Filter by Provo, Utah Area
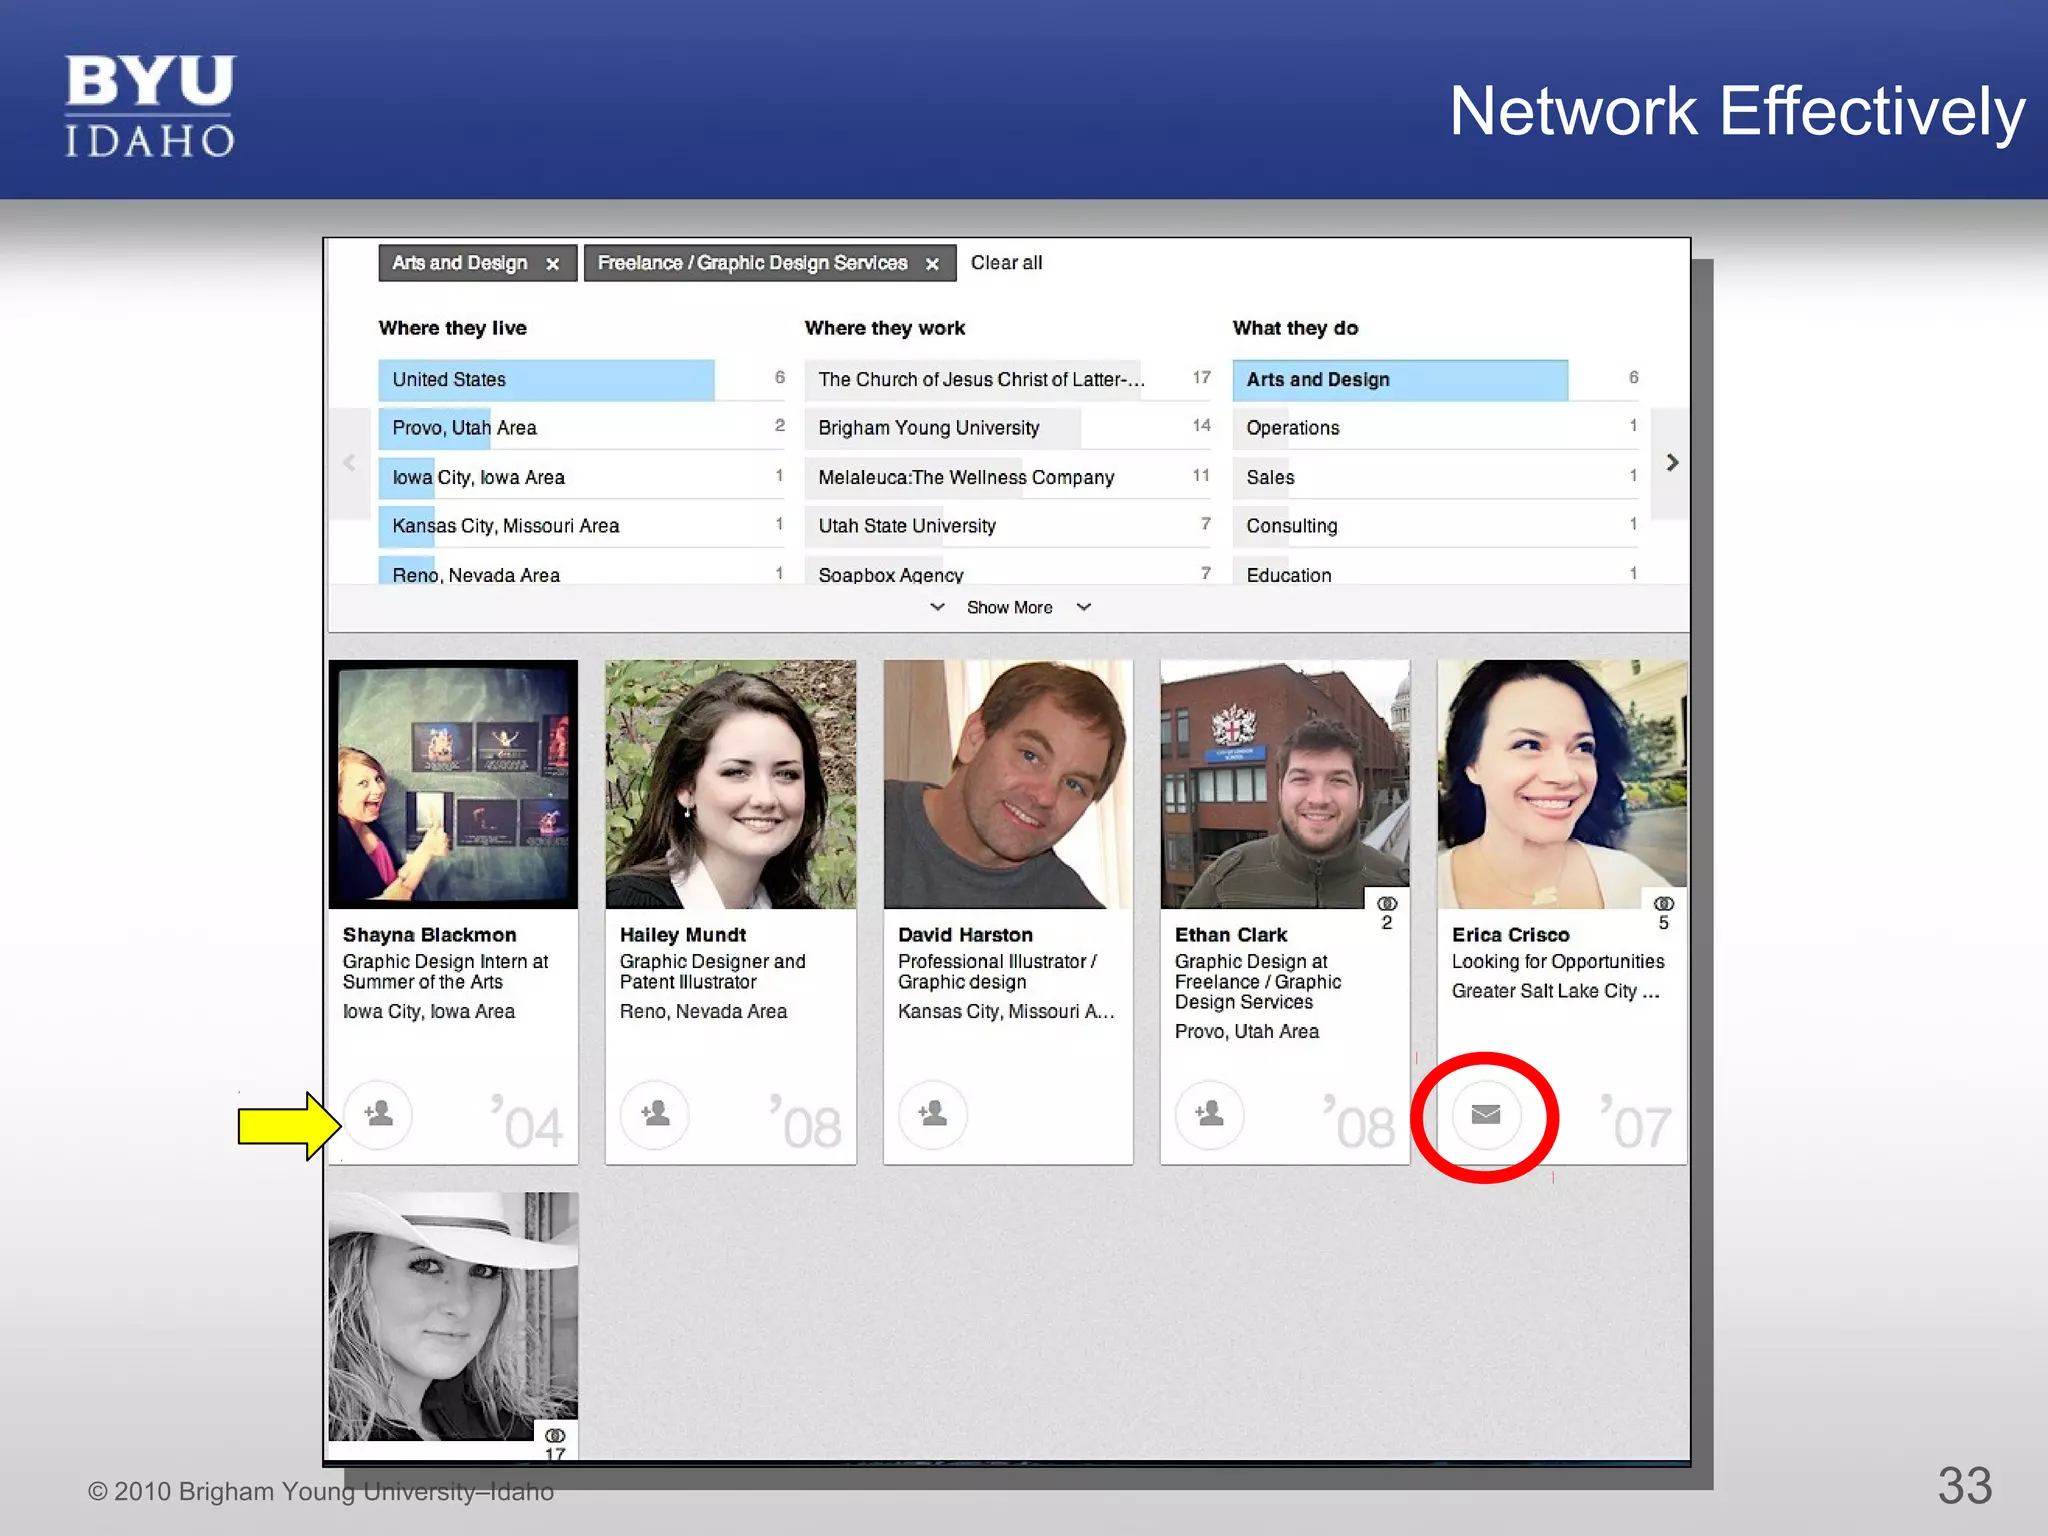Screen dimensions: 2048x1536 pos(582,428)
